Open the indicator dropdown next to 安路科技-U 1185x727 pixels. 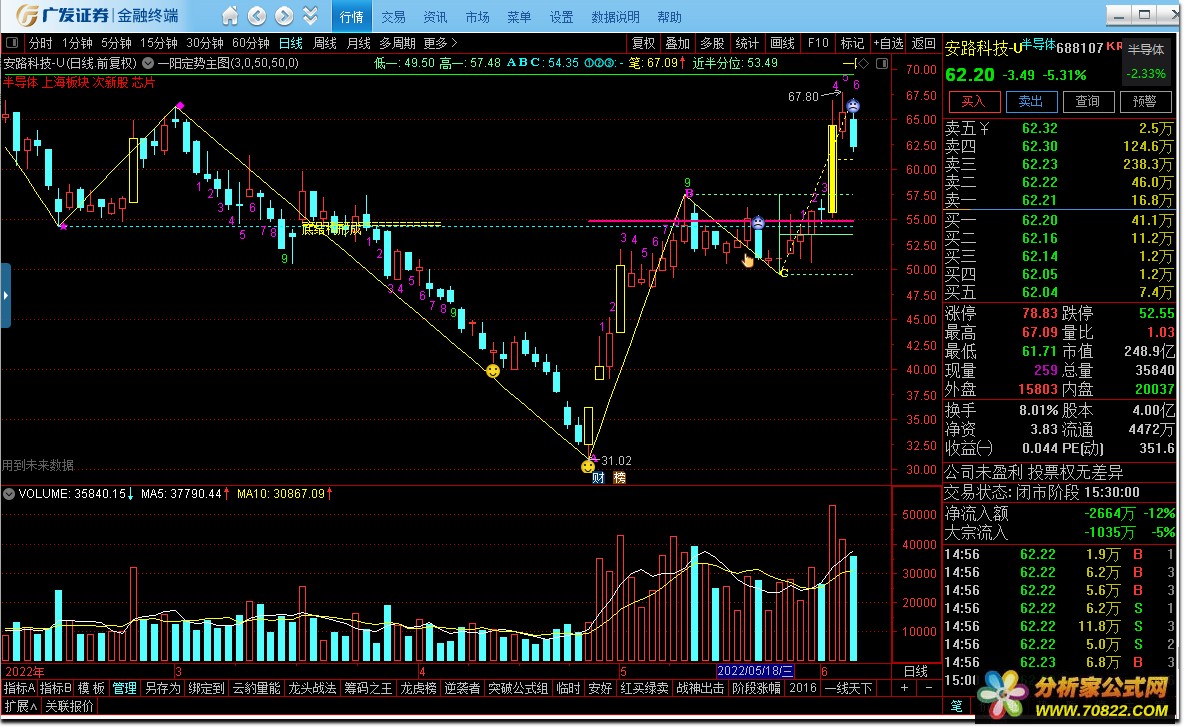click(x=147, y=63)
